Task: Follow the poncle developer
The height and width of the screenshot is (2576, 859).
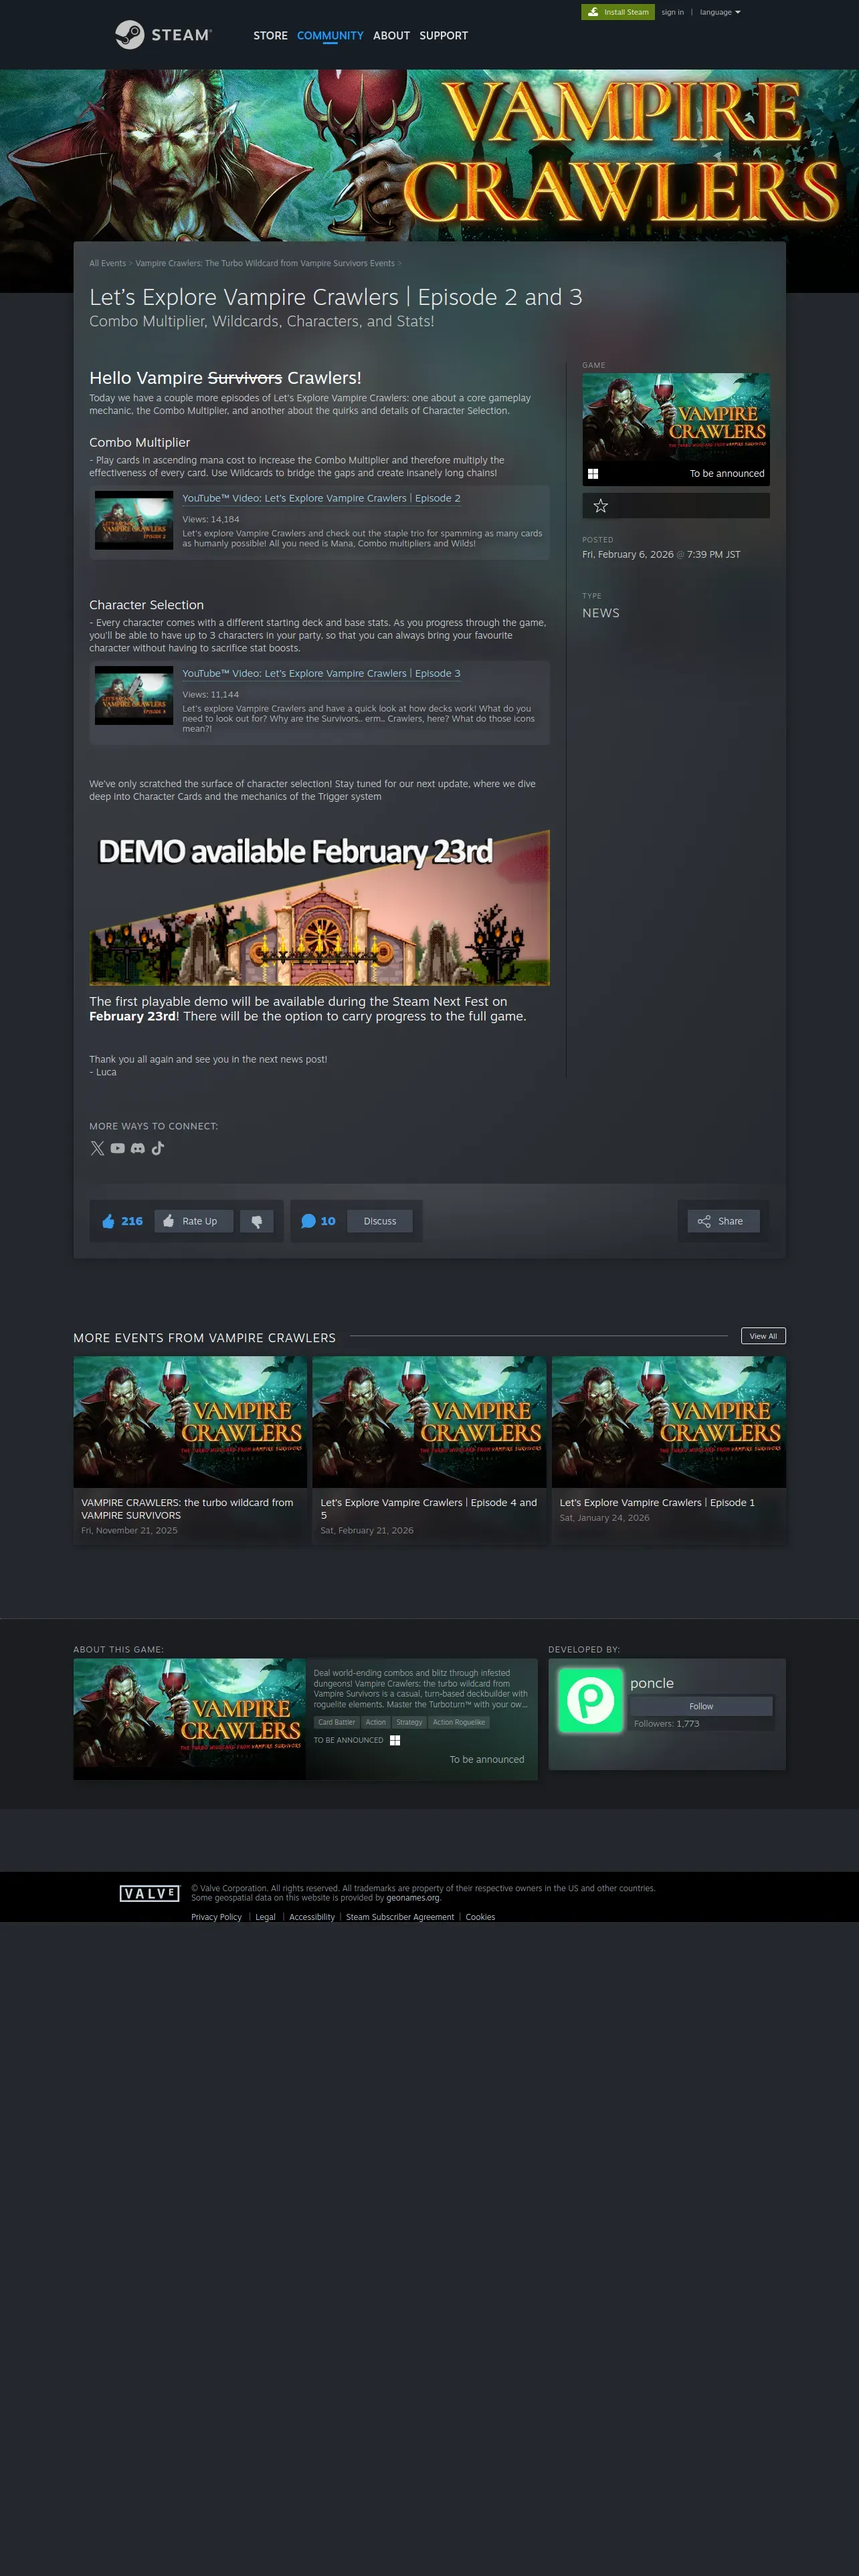Action: click(x=701, y=1706)
